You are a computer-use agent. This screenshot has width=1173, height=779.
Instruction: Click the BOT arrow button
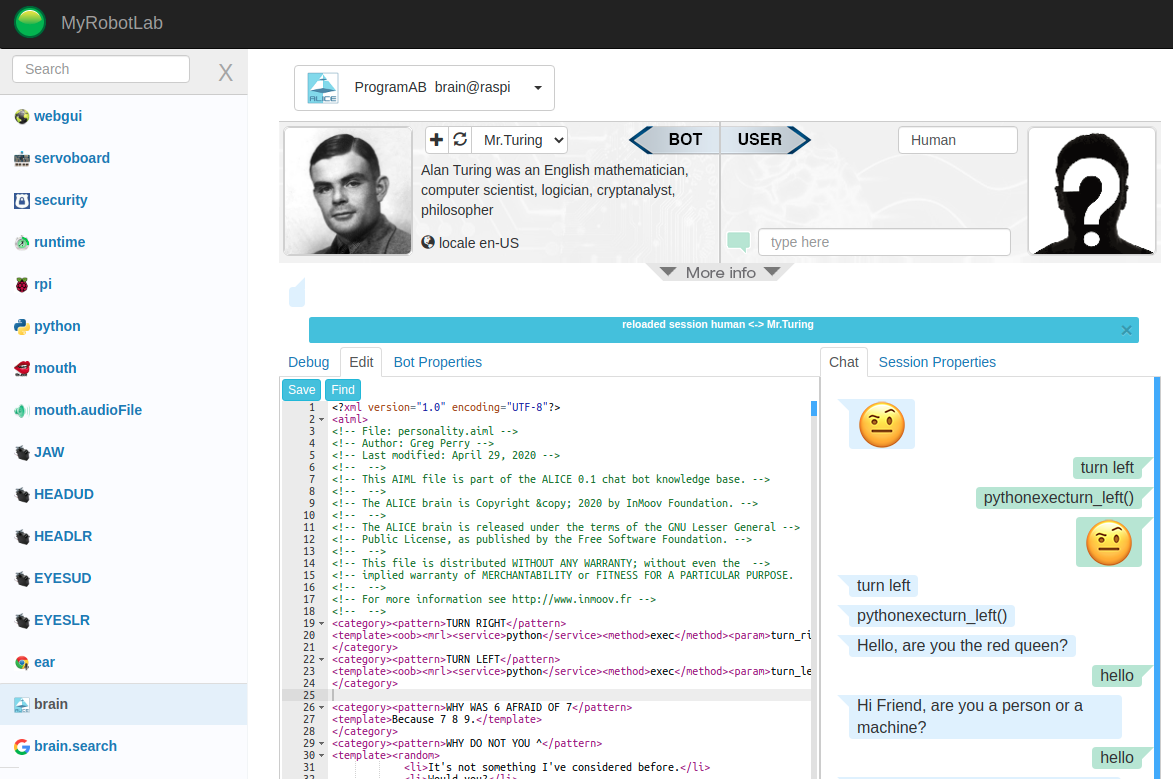click(x=675, y=140)
